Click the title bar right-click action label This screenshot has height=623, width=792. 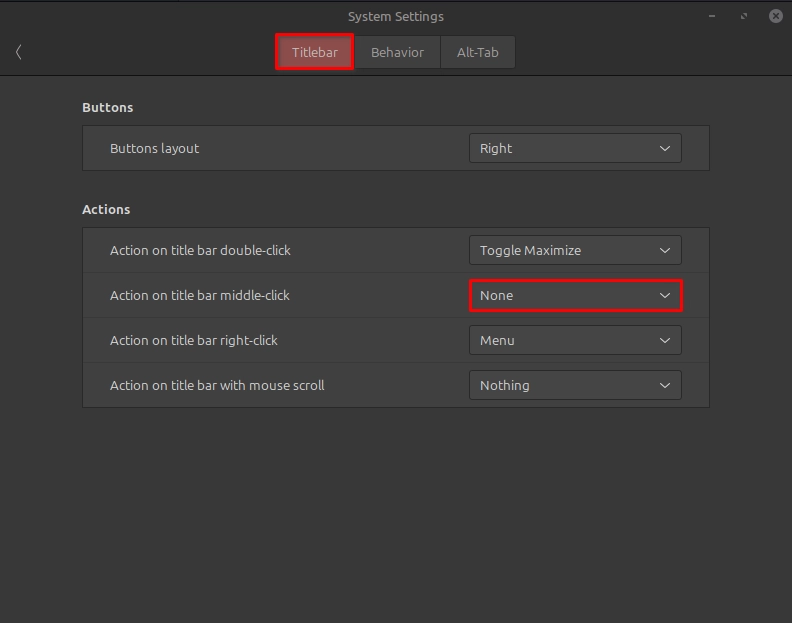tap(194, 340)
